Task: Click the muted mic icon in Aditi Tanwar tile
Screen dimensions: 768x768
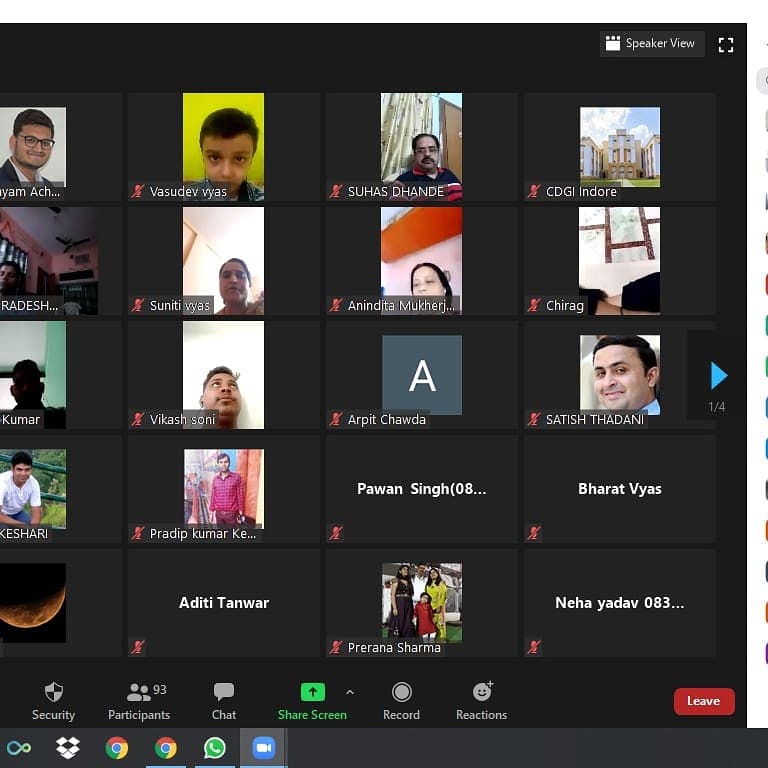Action: 138,647
